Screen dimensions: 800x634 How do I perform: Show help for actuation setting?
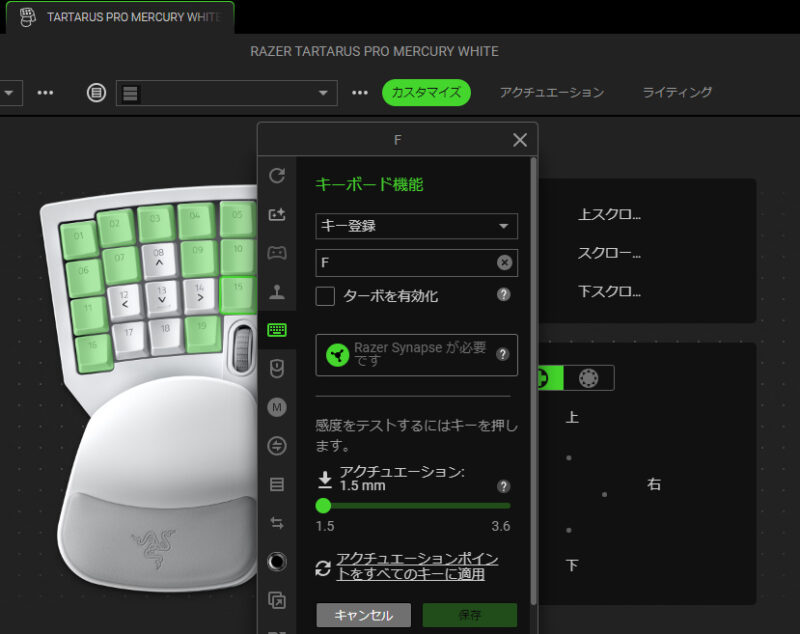click(x=504, y=486)
